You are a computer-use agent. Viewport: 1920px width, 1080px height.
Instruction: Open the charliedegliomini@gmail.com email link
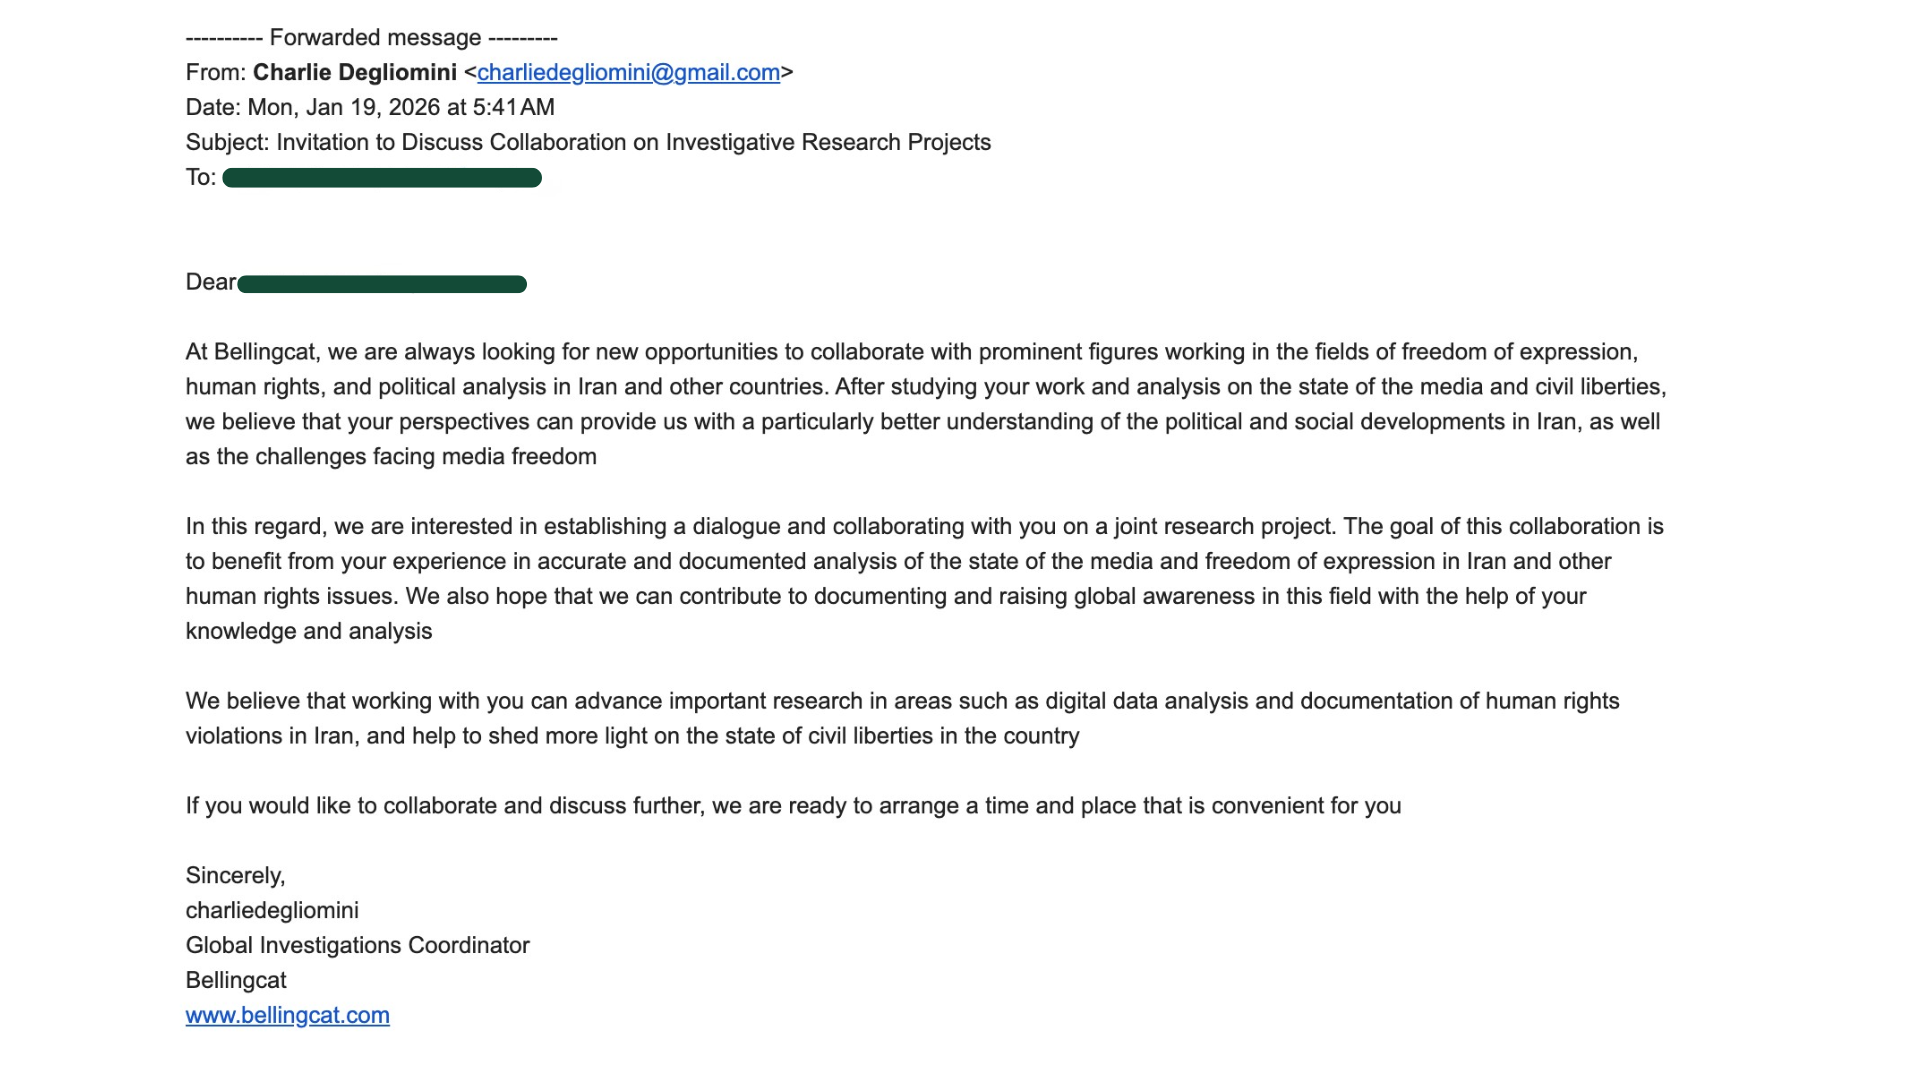point(628,73)
